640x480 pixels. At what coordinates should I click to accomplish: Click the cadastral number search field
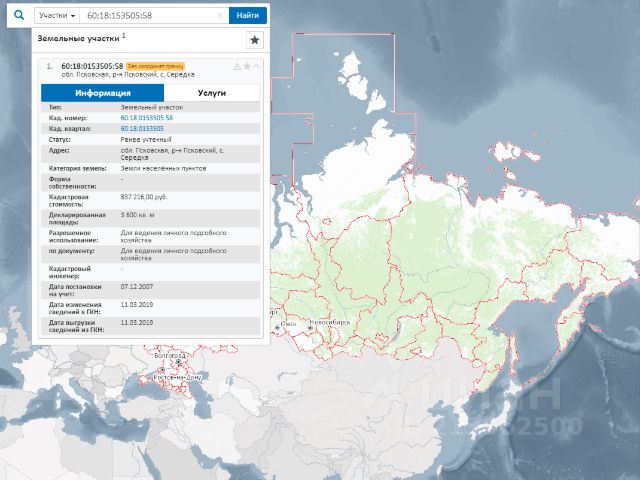click(148, 16)
